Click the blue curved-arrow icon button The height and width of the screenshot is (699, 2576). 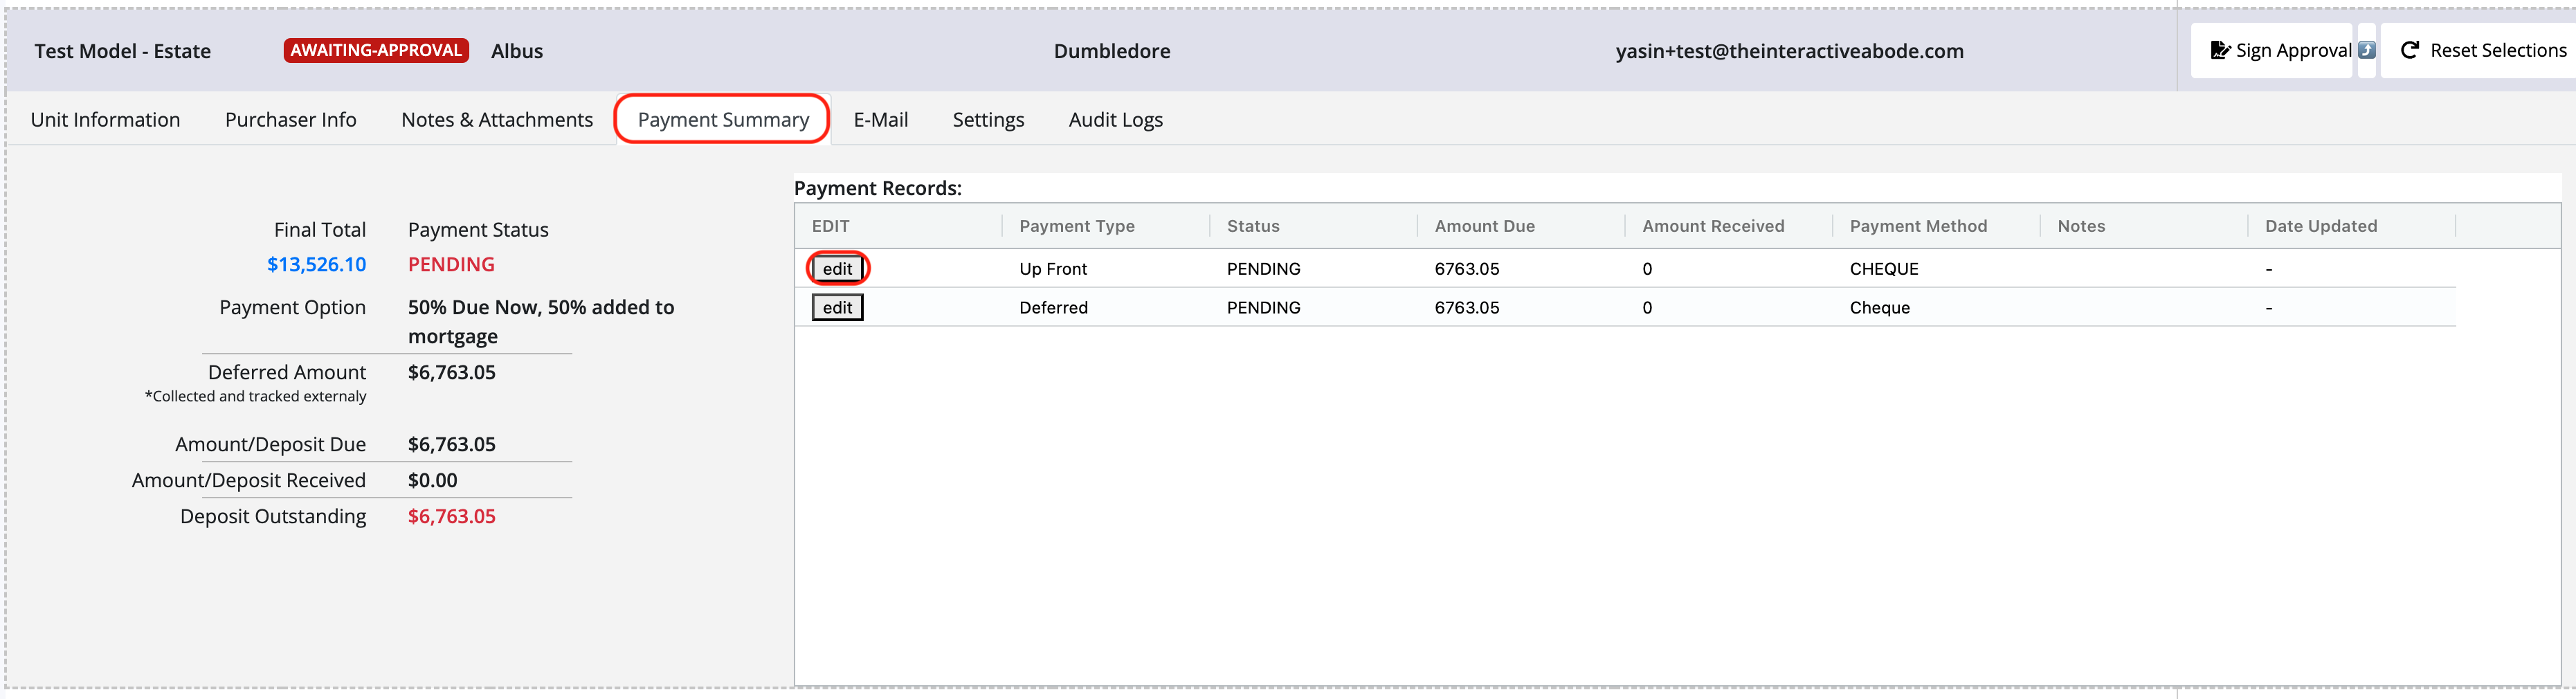click(2366, 51)
